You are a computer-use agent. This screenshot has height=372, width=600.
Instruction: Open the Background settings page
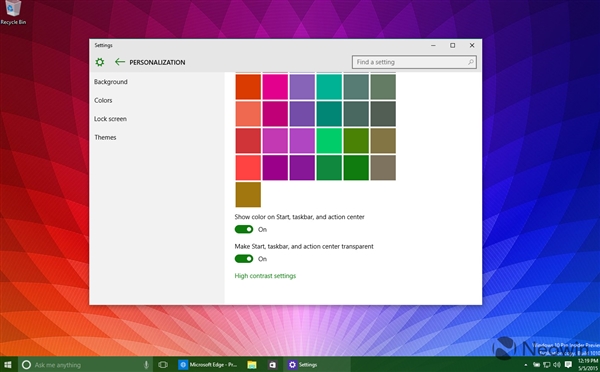111,82
